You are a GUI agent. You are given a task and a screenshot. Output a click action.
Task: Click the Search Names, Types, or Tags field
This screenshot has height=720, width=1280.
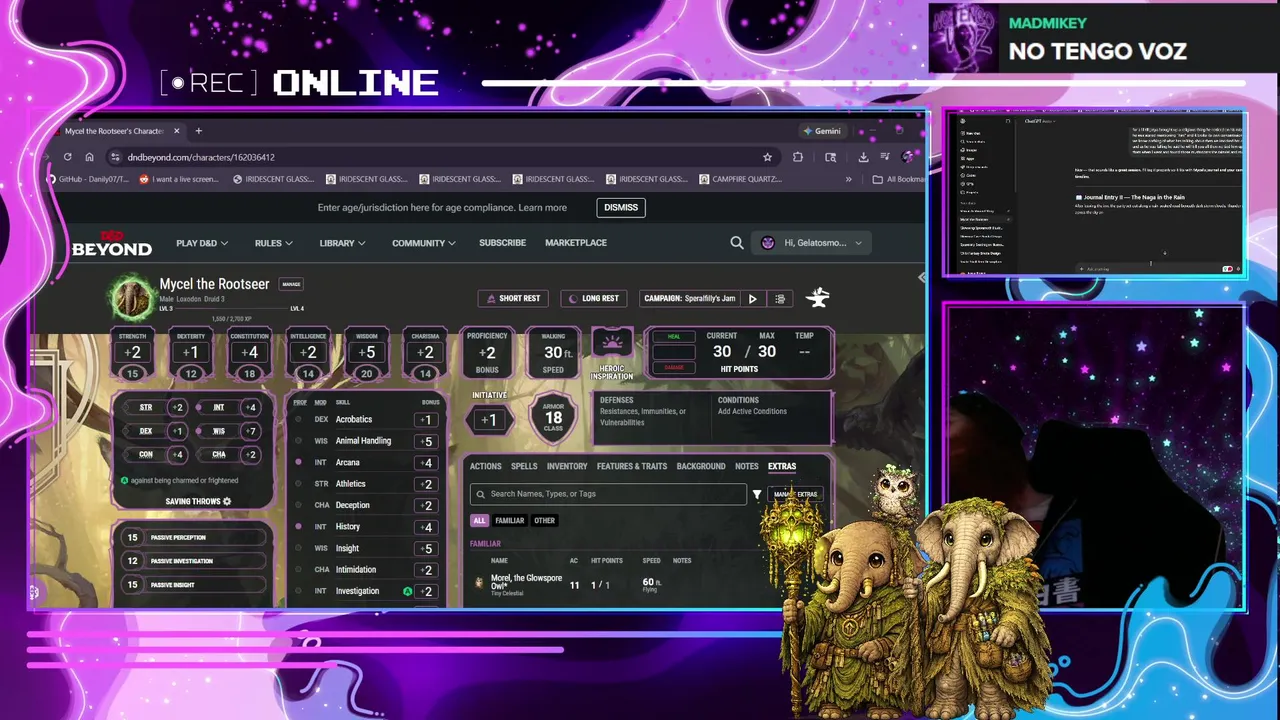[609, 494]
